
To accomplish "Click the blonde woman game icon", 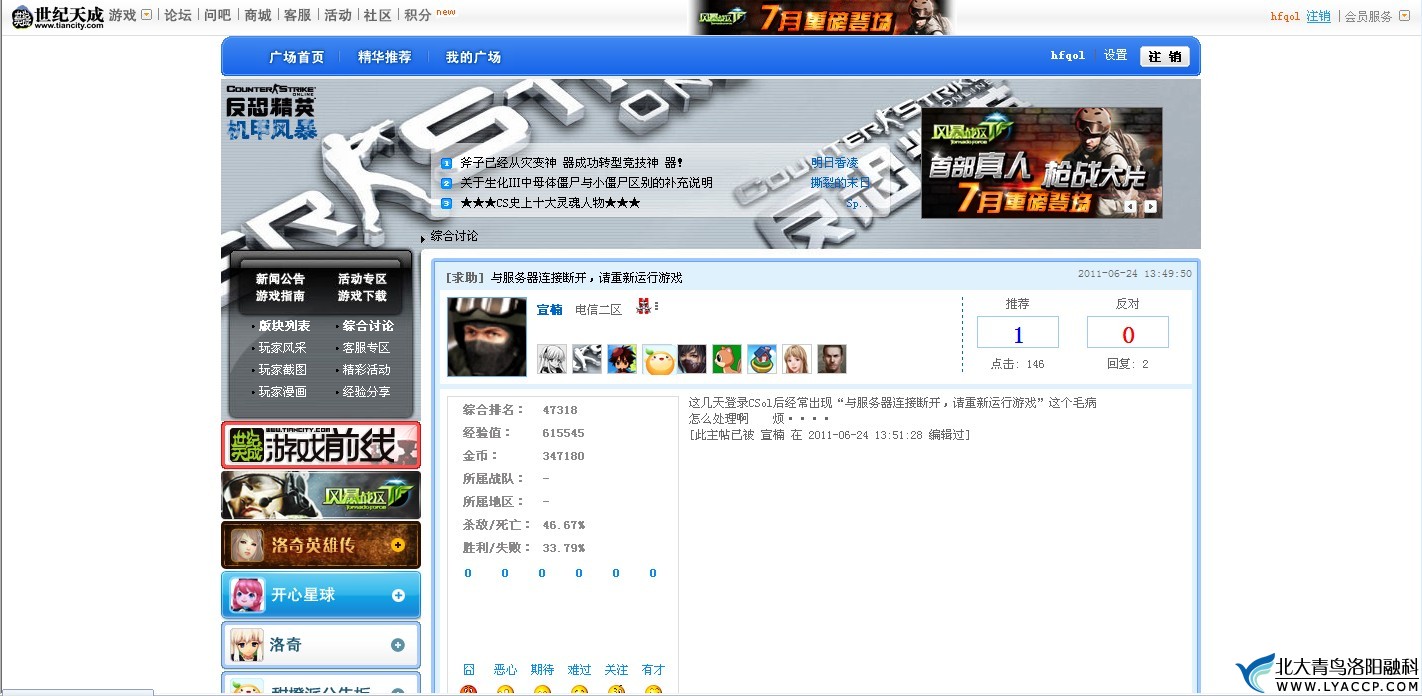I will tap(797, 359).
